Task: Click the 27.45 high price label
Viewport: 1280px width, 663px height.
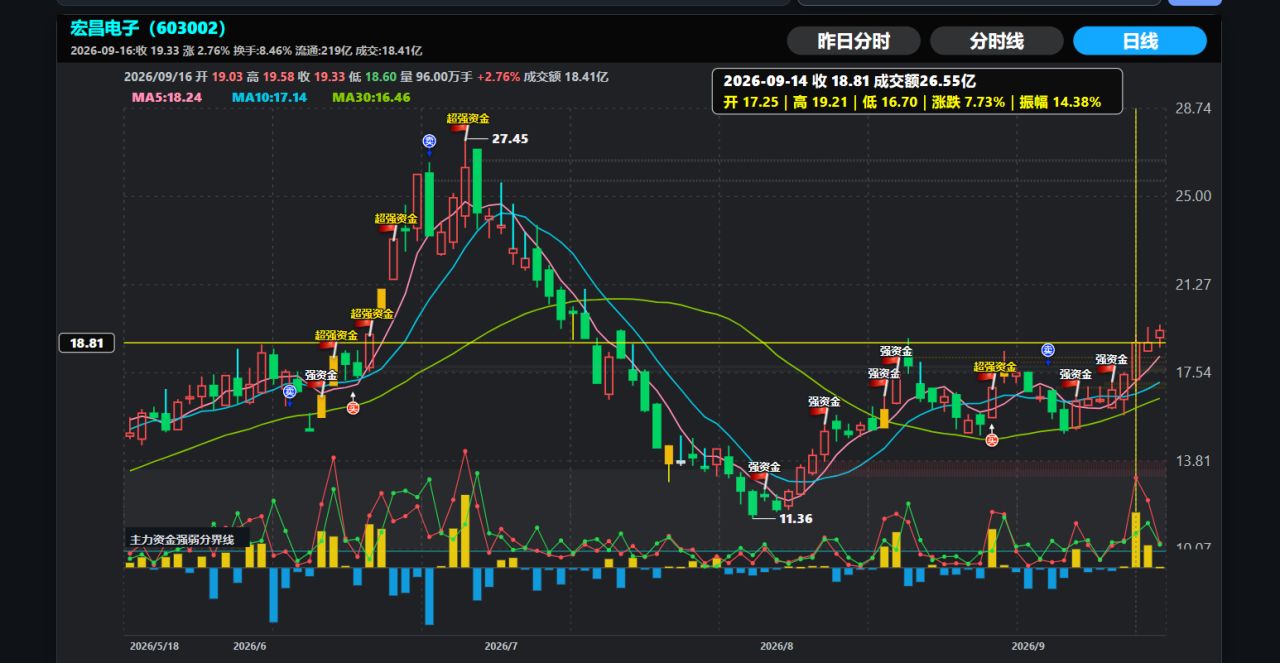Action: [x=510, y=139]
